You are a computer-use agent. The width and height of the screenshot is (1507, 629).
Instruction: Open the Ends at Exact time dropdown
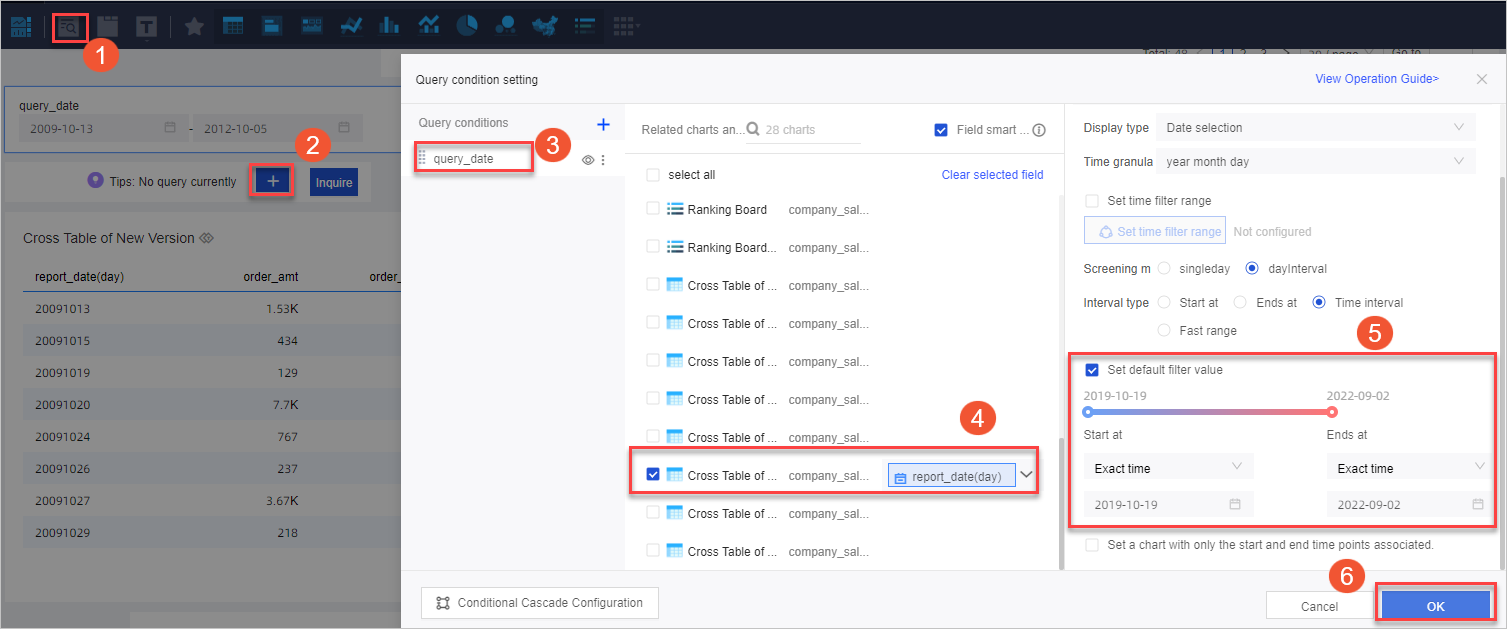click(x=1410, y=468)
